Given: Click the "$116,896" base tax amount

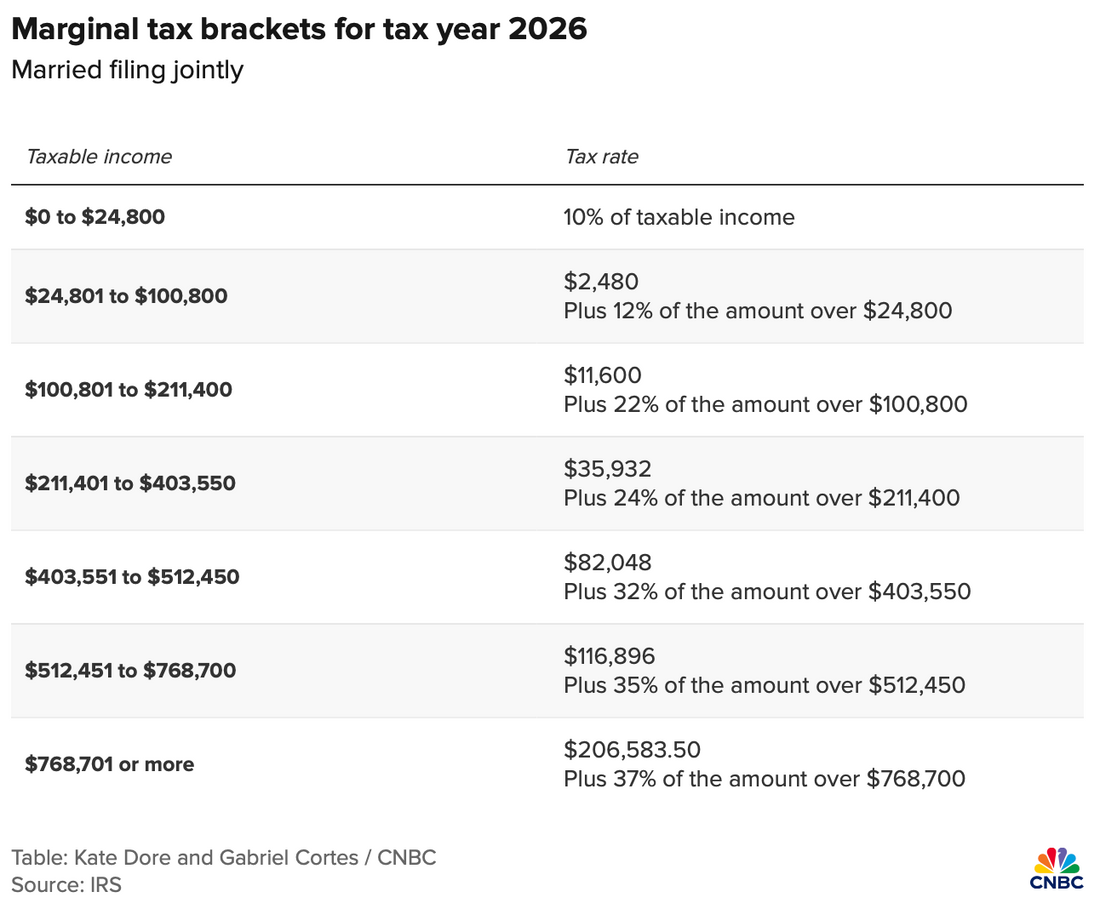Looking at the screenshot, I should [611, 656].
